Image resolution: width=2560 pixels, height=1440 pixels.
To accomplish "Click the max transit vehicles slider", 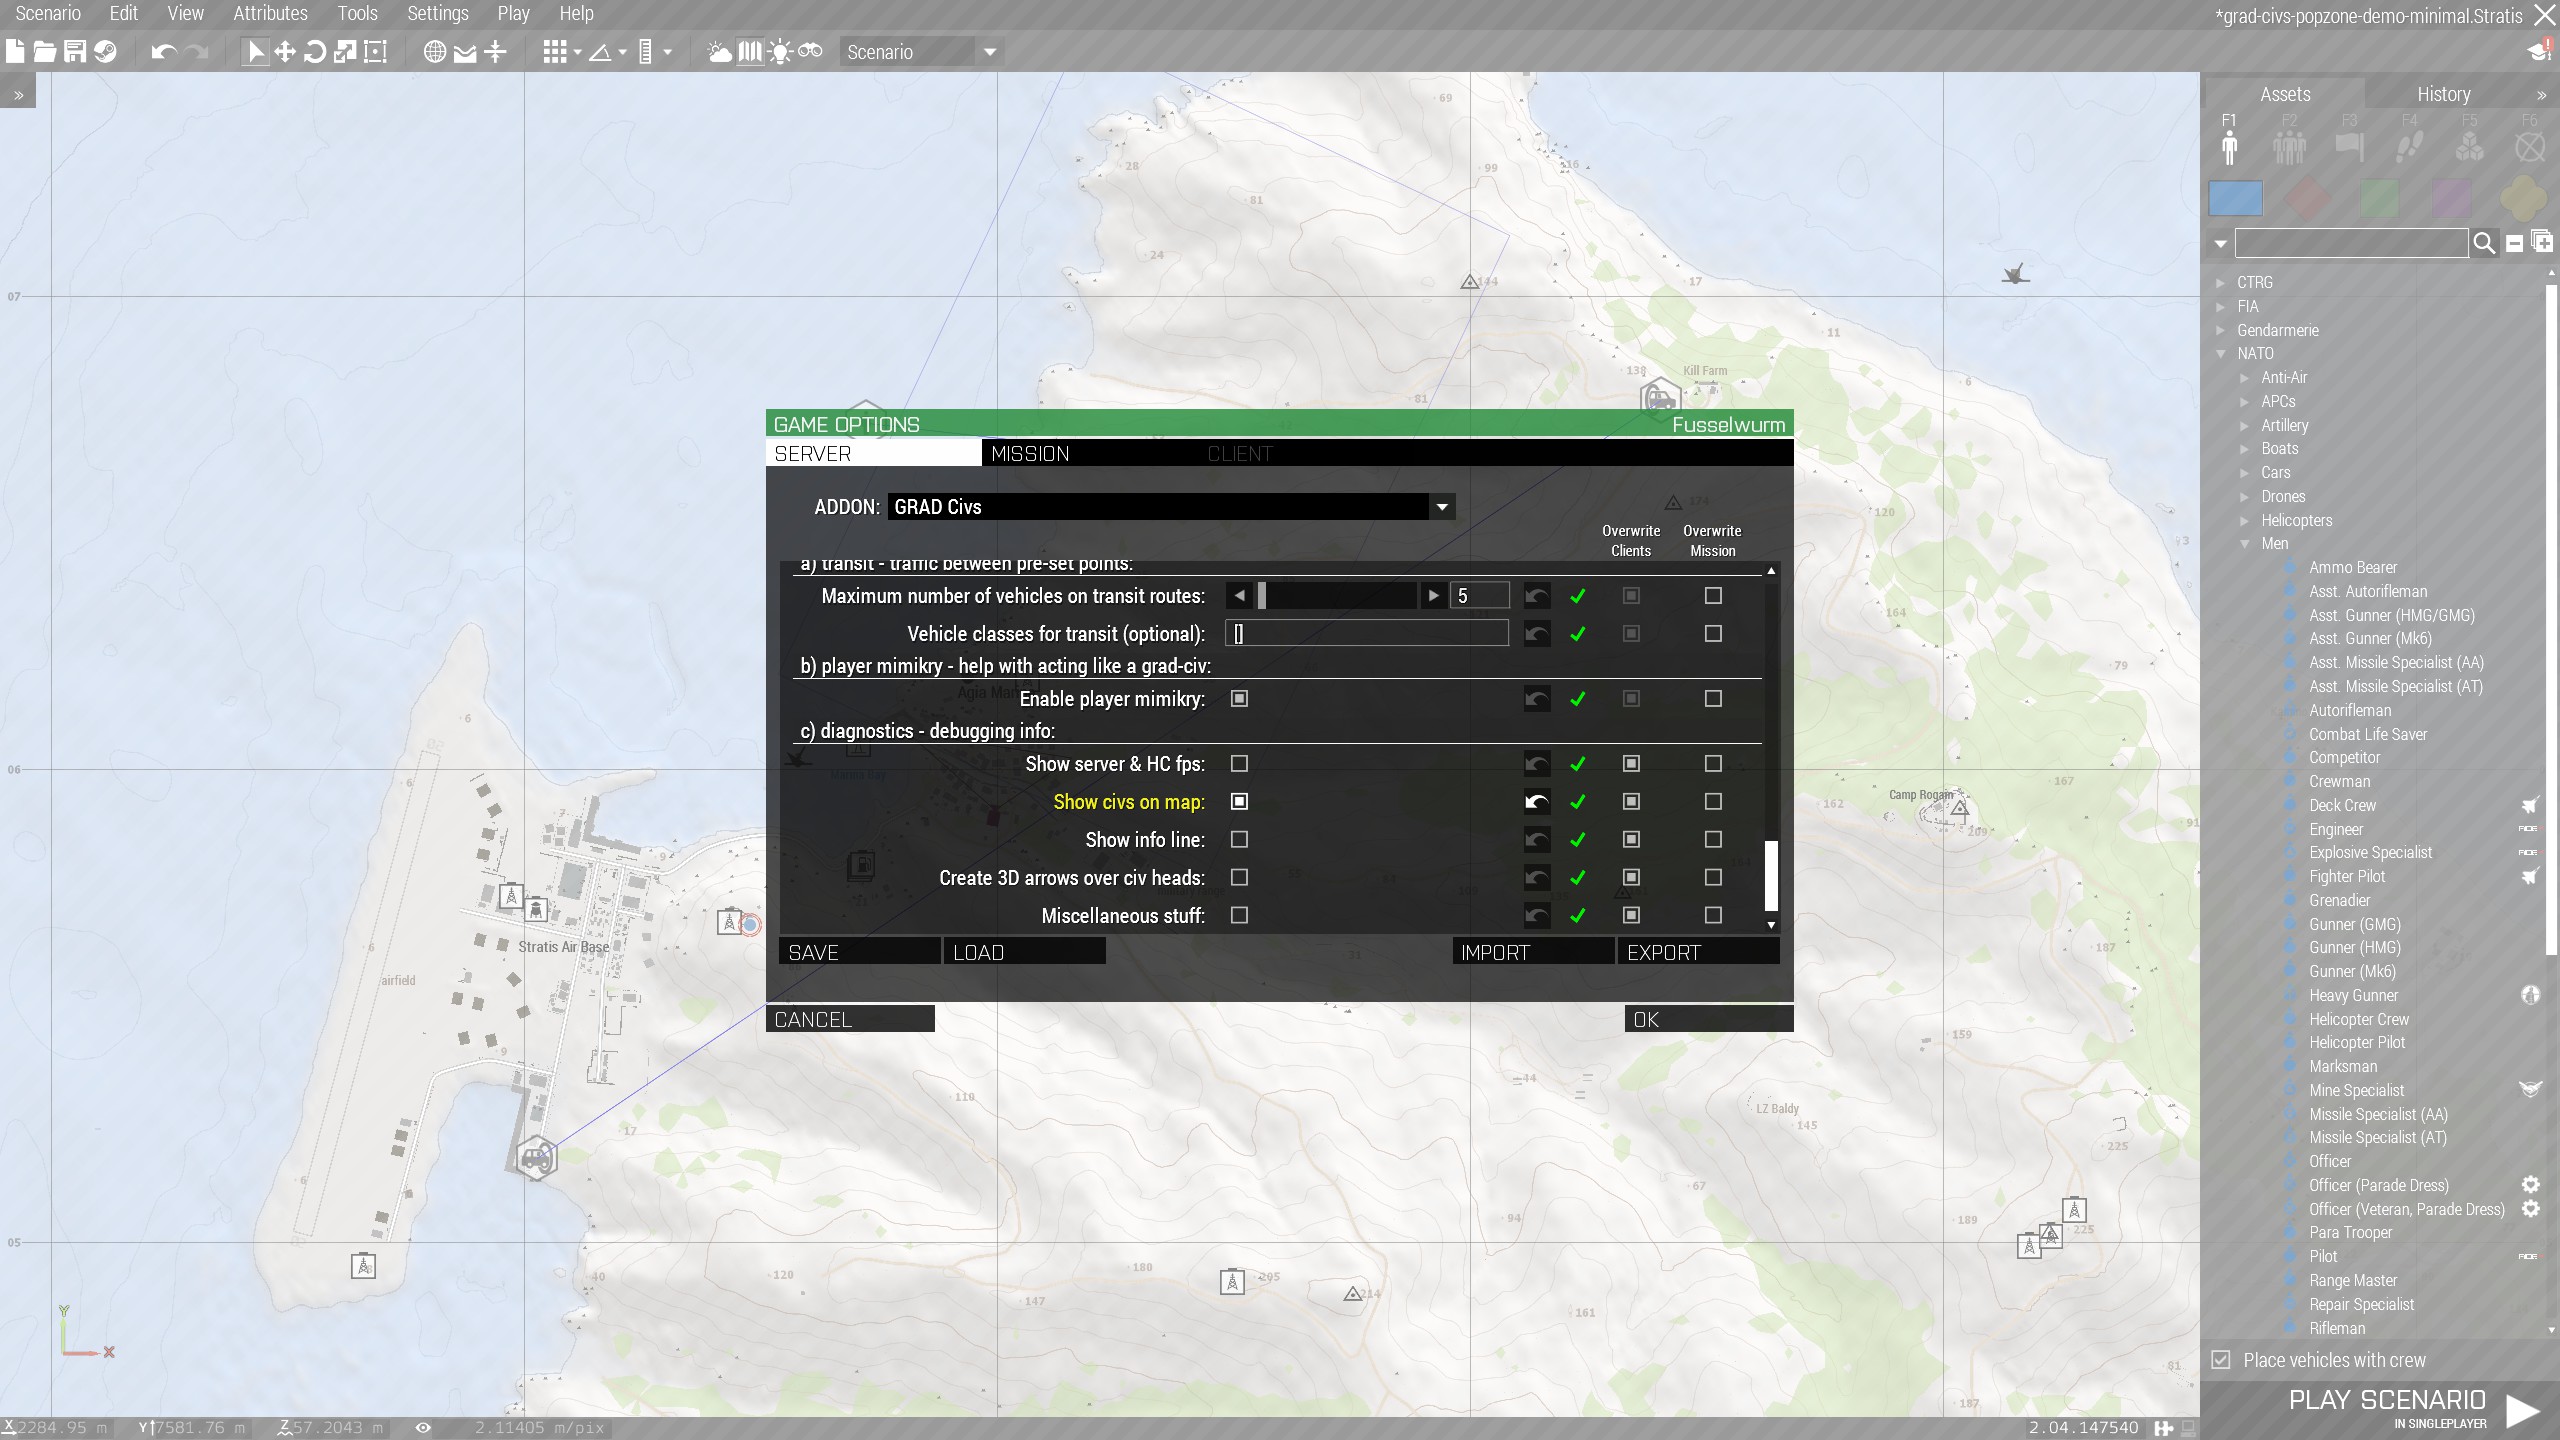I will tap(1336, 596).
